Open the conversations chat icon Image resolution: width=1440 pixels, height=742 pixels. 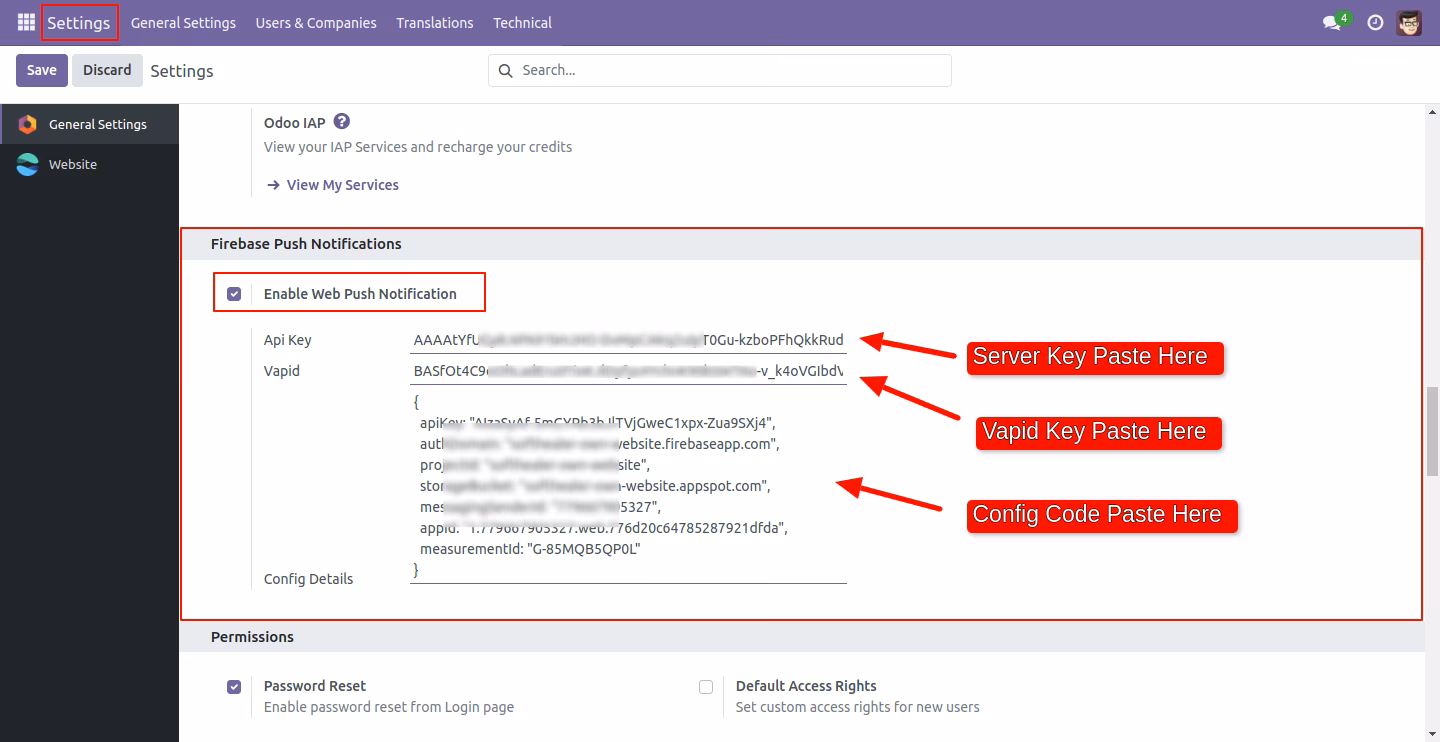tap(1332, 23)
